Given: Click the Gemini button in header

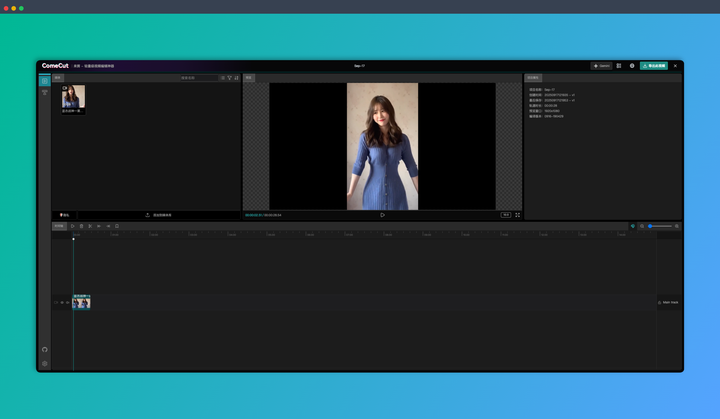Looking at the screenshot, I should click(x=601, y=66).
